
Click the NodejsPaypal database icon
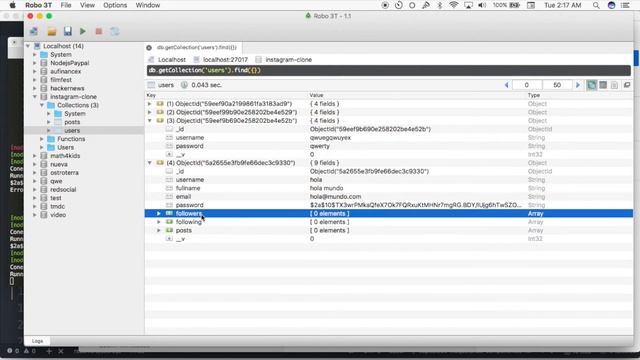tap(44, 63)
